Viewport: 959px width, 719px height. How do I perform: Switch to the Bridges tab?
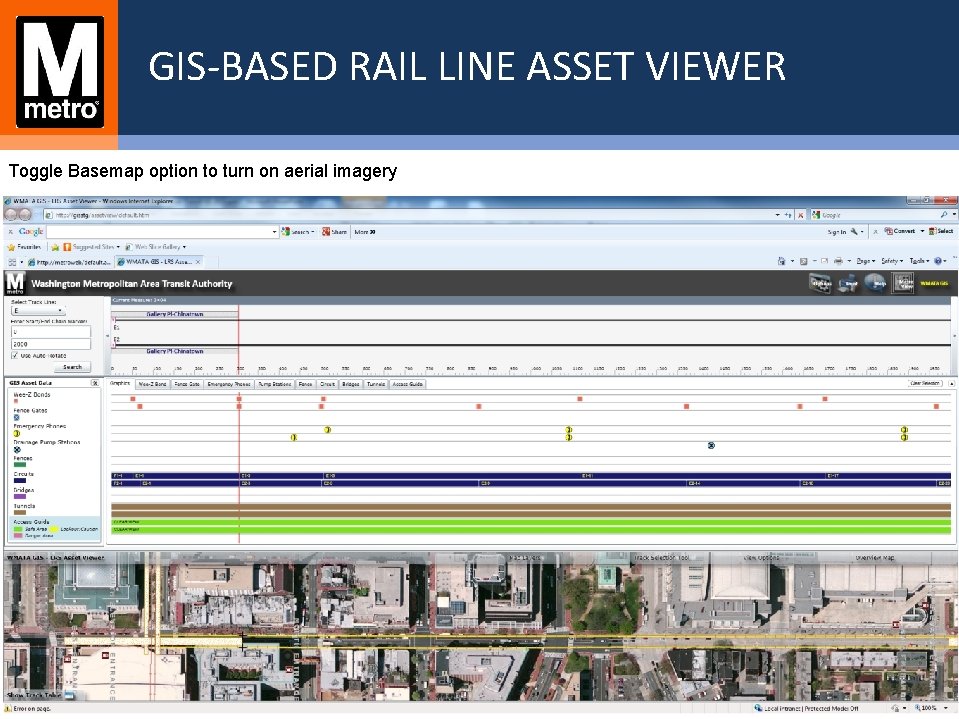(350, 384)
